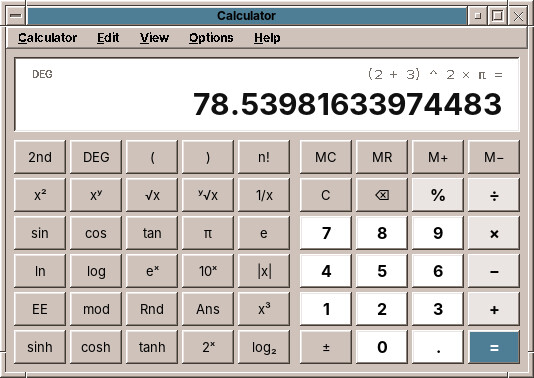Click the tanh key

coord(152,347)
